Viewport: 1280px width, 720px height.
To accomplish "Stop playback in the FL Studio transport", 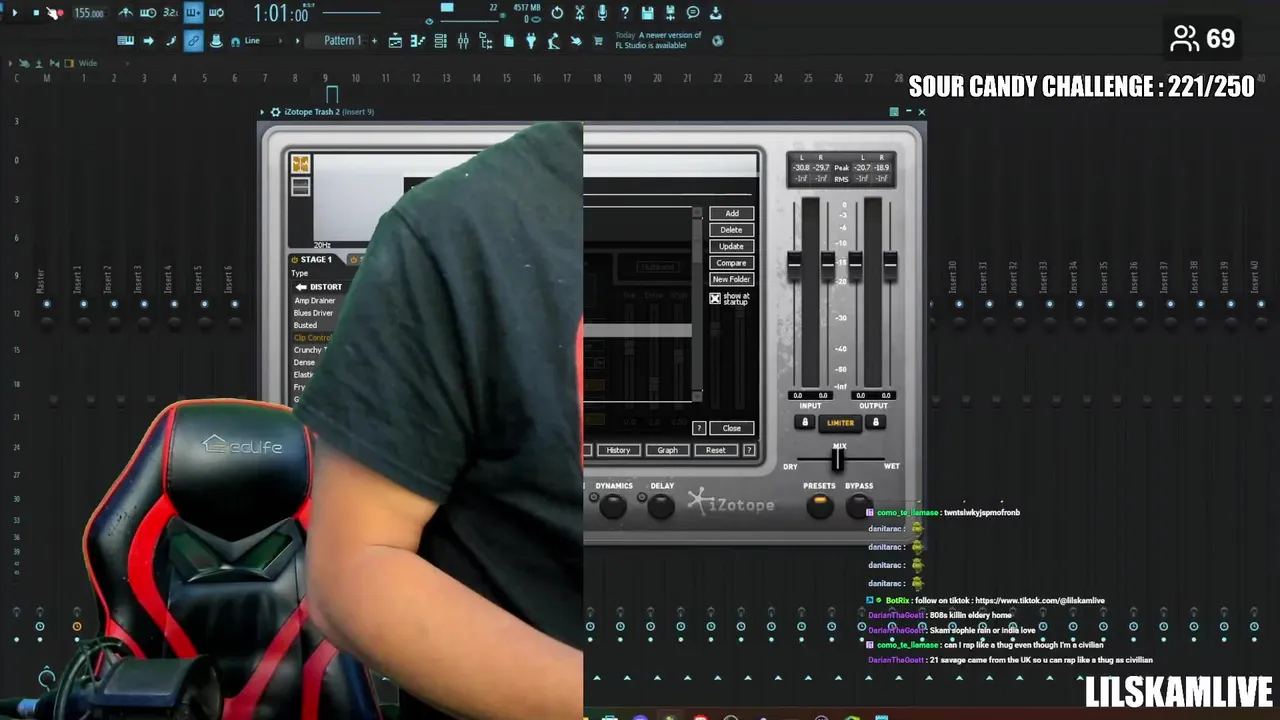I will (36, 13).
